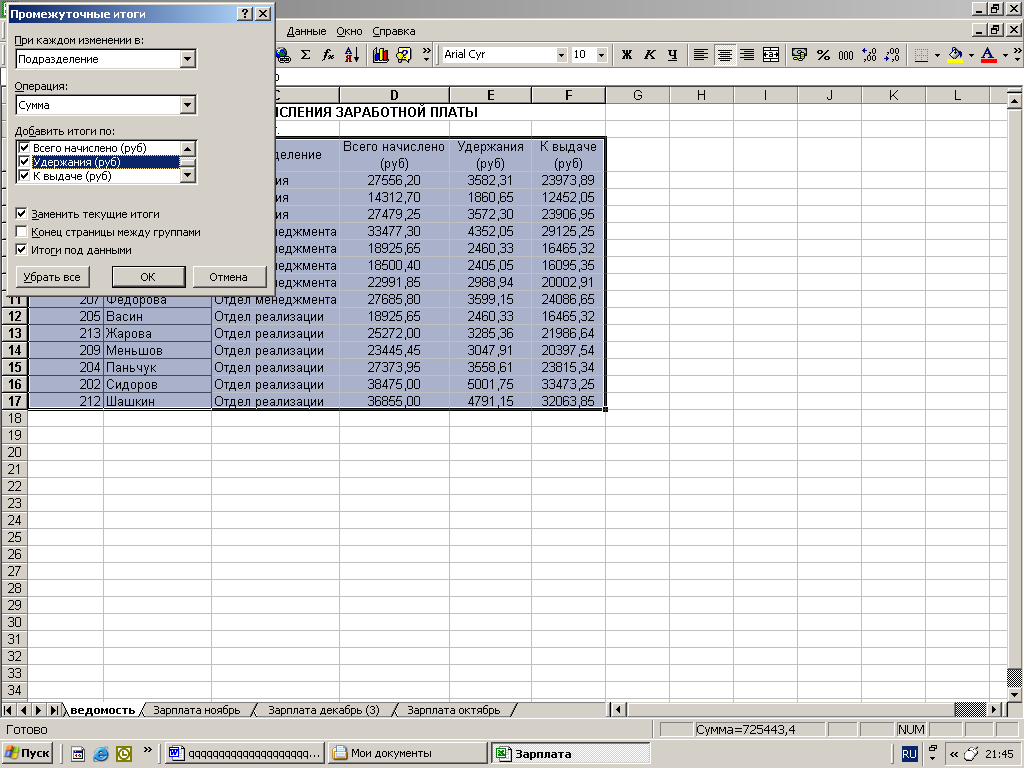1024x768 pixels.
Task: Click the Borders icon
Action: click(921, 55)
